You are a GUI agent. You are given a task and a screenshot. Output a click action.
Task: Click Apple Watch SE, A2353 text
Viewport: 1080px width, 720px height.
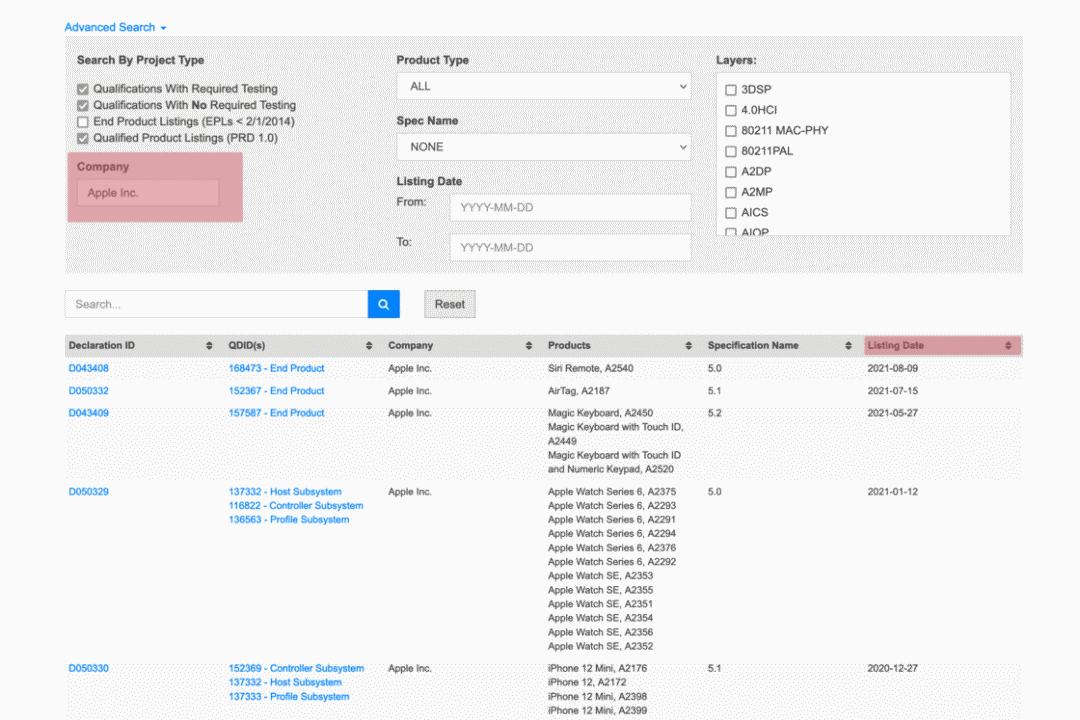pos(600,576)
